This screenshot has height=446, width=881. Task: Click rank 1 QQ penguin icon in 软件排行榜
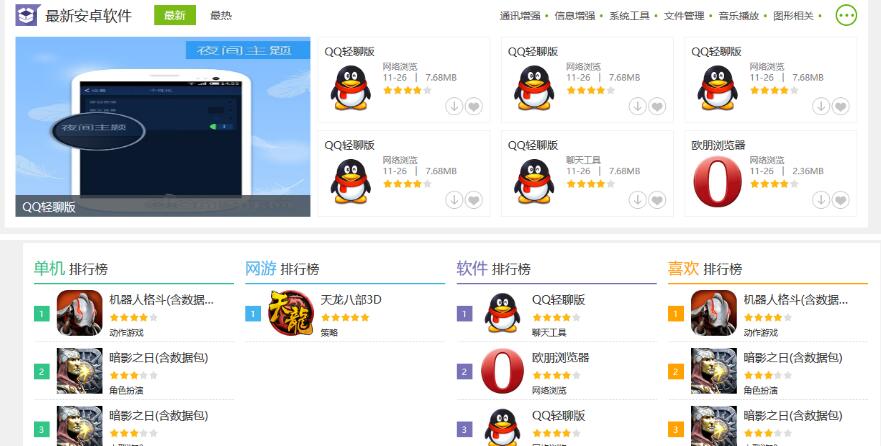pyautogui.click(x=502, y=313)
